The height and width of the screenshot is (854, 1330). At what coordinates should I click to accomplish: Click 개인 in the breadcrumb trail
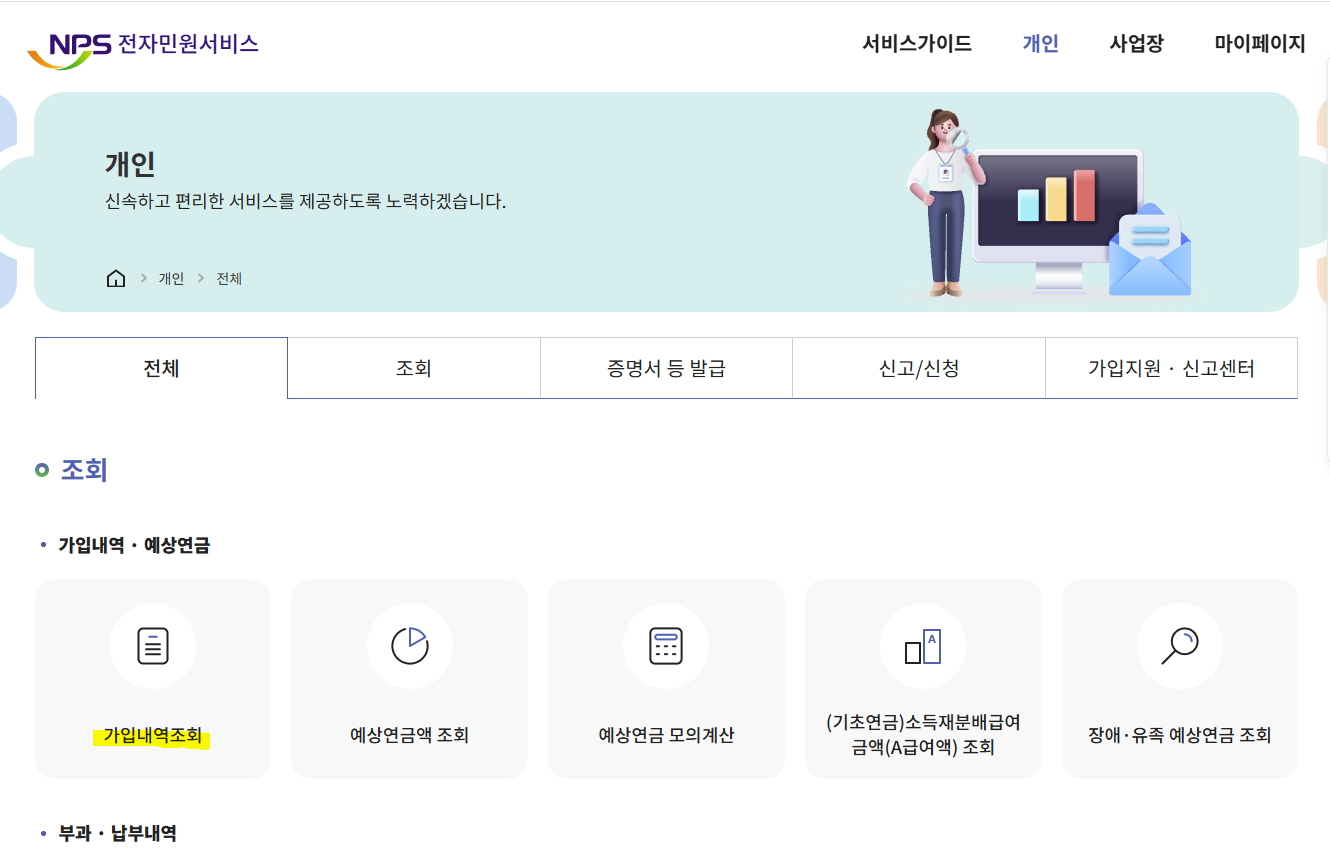coord(170,278)
